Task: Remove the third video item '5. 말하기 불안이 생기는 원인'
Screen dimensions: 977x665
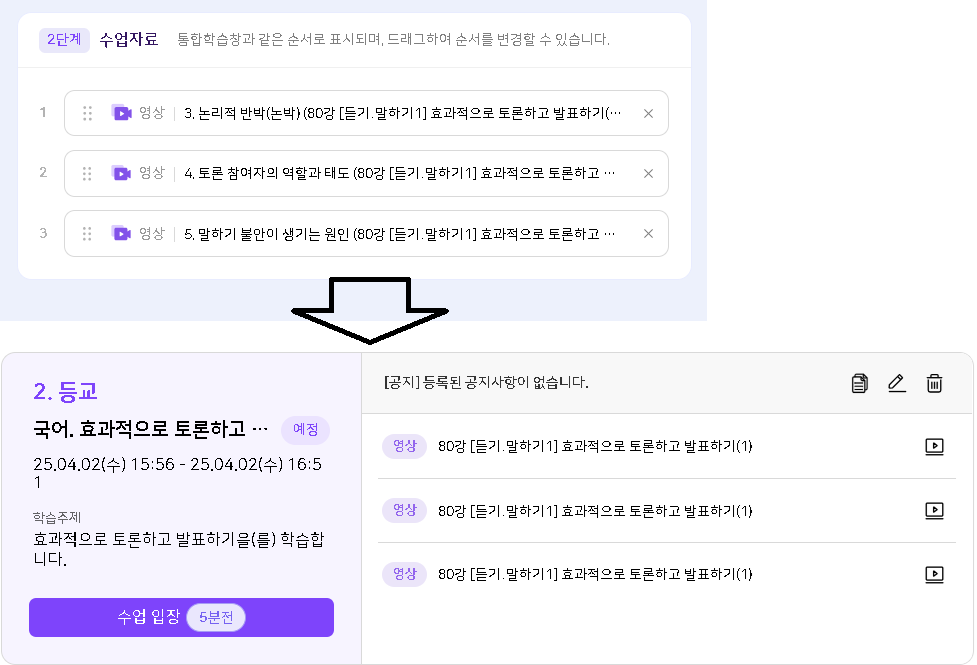Action: tap(648, 234)
